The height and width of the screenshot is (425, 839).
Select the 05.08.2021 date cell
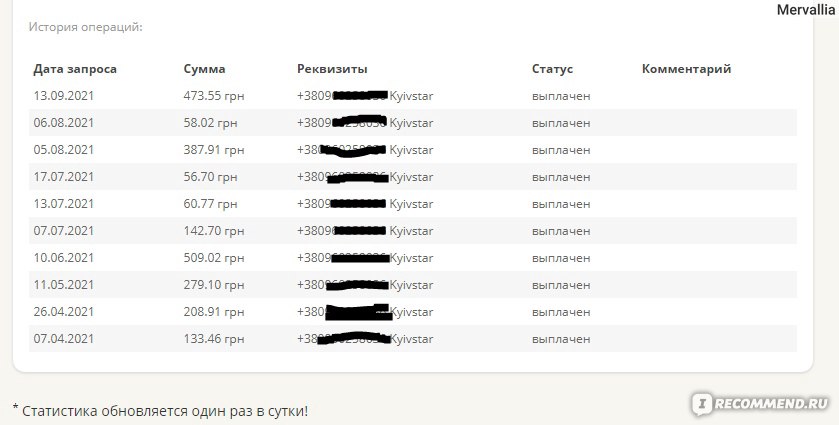pos(64,150)
